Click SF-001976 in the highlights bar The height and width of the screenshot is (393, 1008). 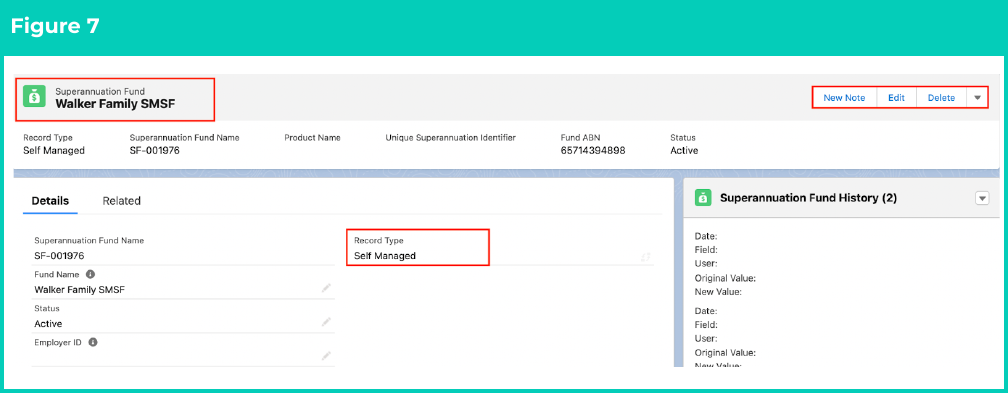coord(154,151)
